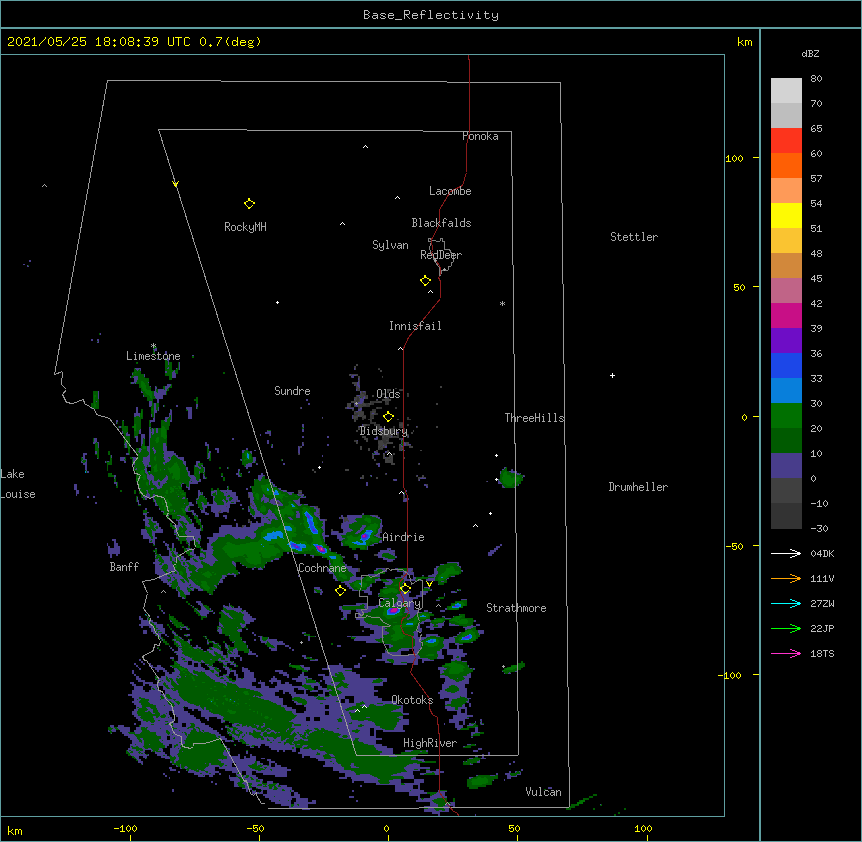862x842 pixels.
Task: Click the yellow diamond marker above RockyMH
Action: click(249, 203)
